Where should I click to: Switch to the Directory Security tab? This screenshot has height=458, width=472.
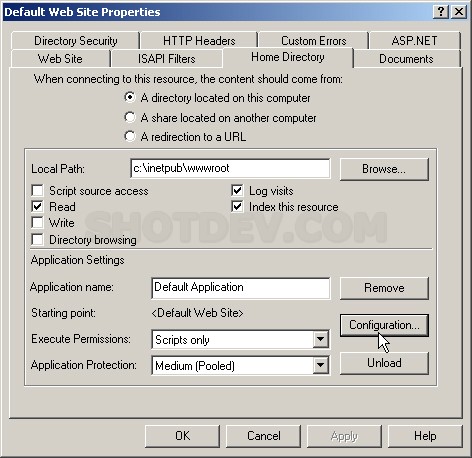[76, 41]
